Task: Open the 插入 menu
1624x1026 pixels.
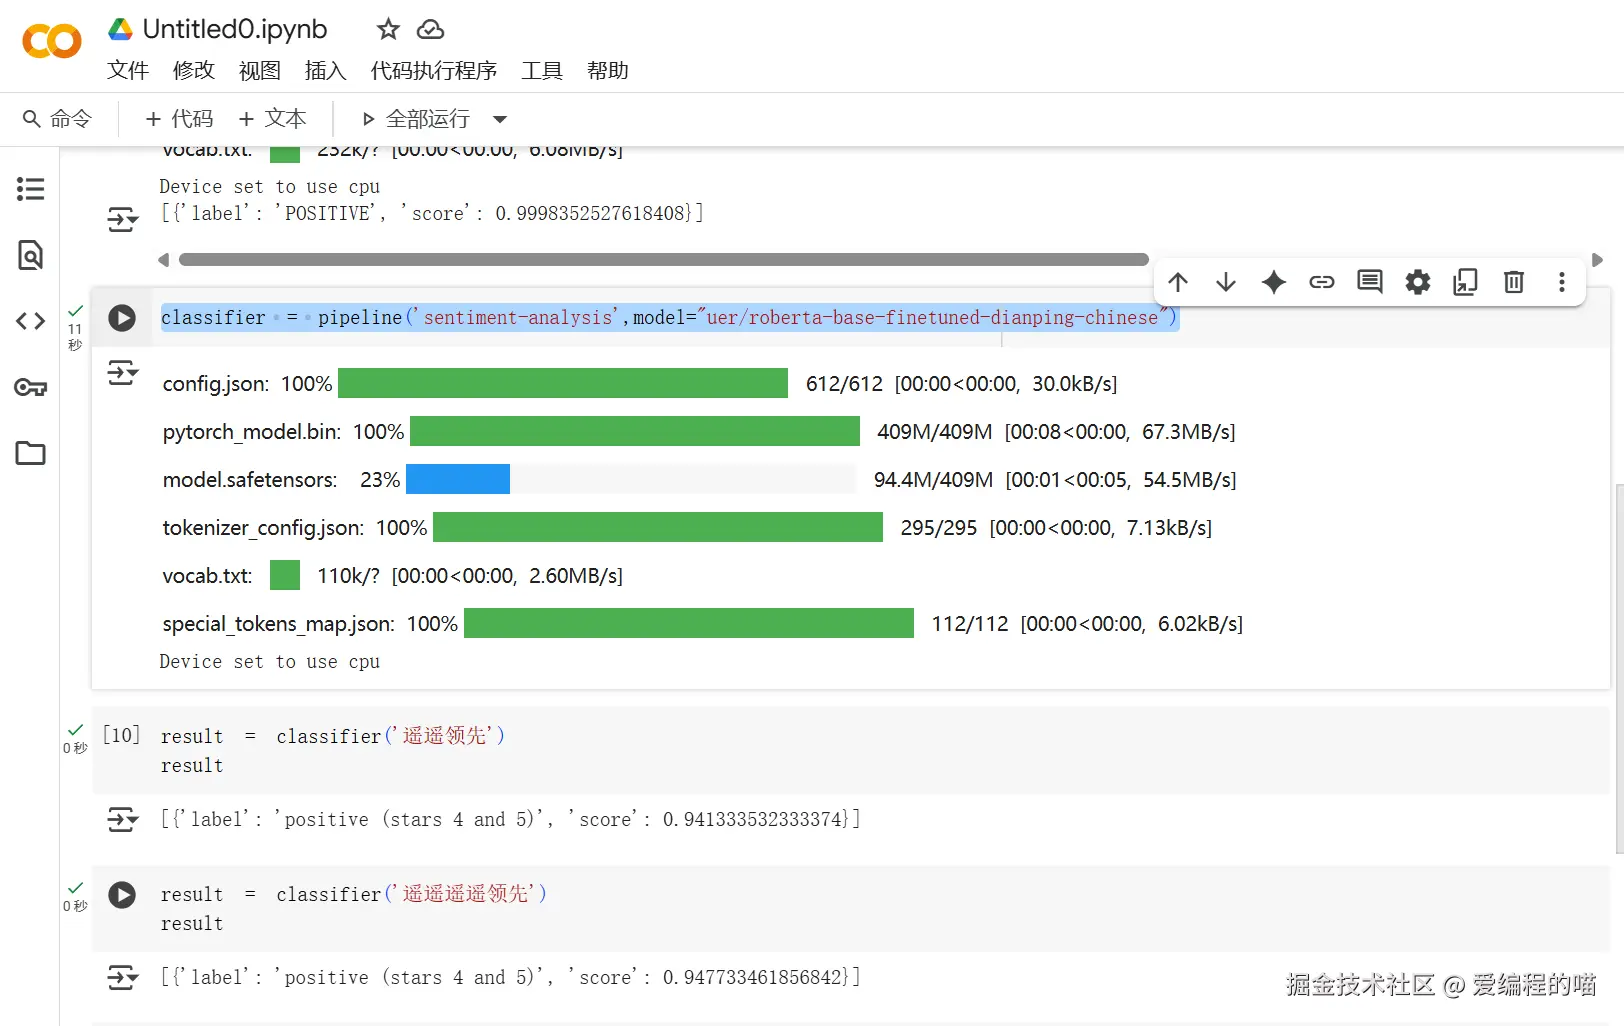Action: (x=326, y=70)
